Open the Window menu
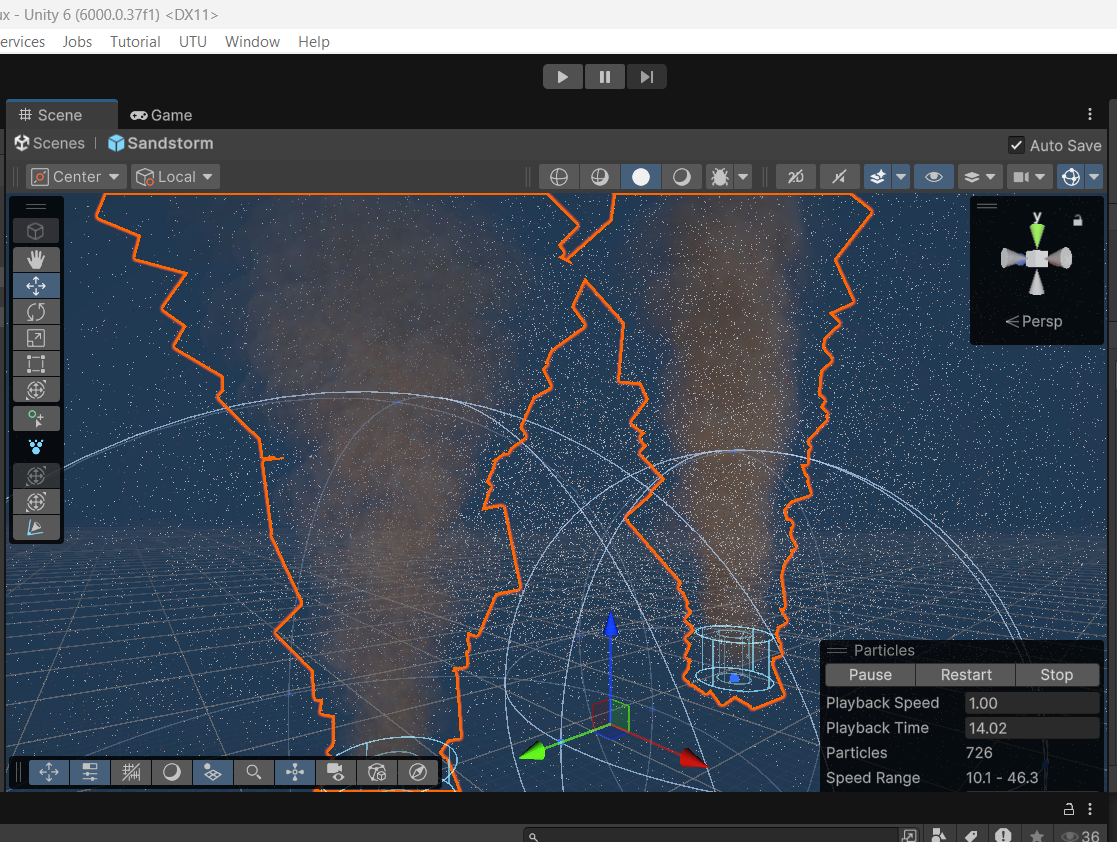 [x=252, y=41]
